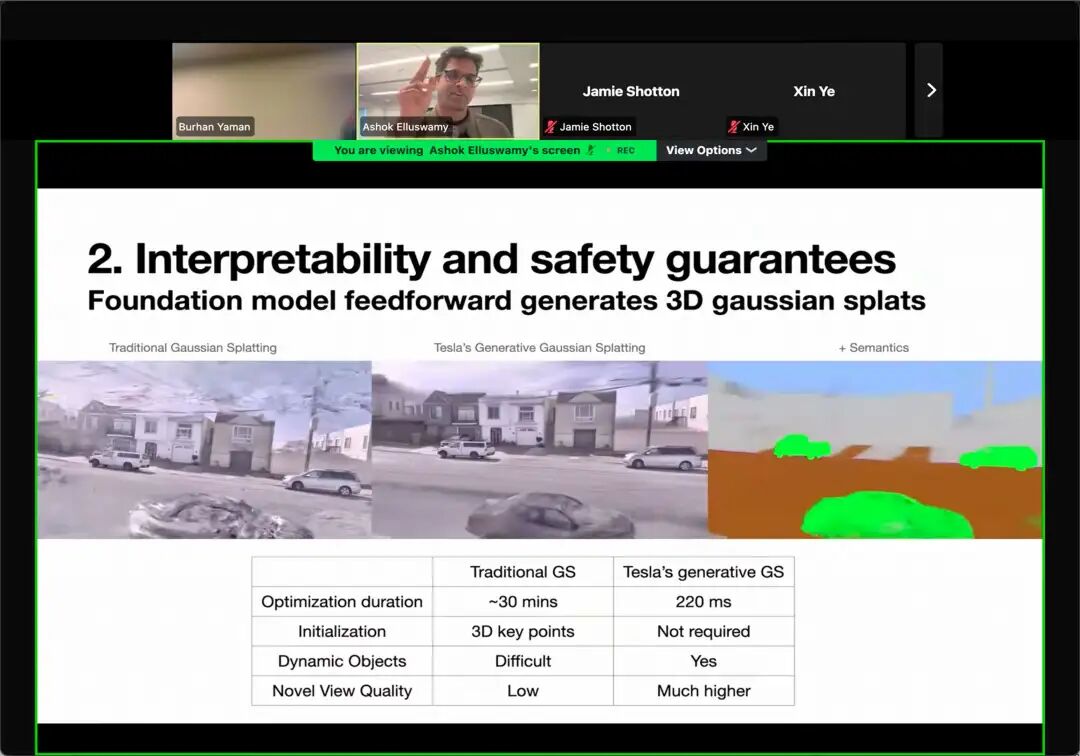Screen dimensions: 1080x756
Task: Click the 'Novel View Quality' row label
Action: (342, 691)
